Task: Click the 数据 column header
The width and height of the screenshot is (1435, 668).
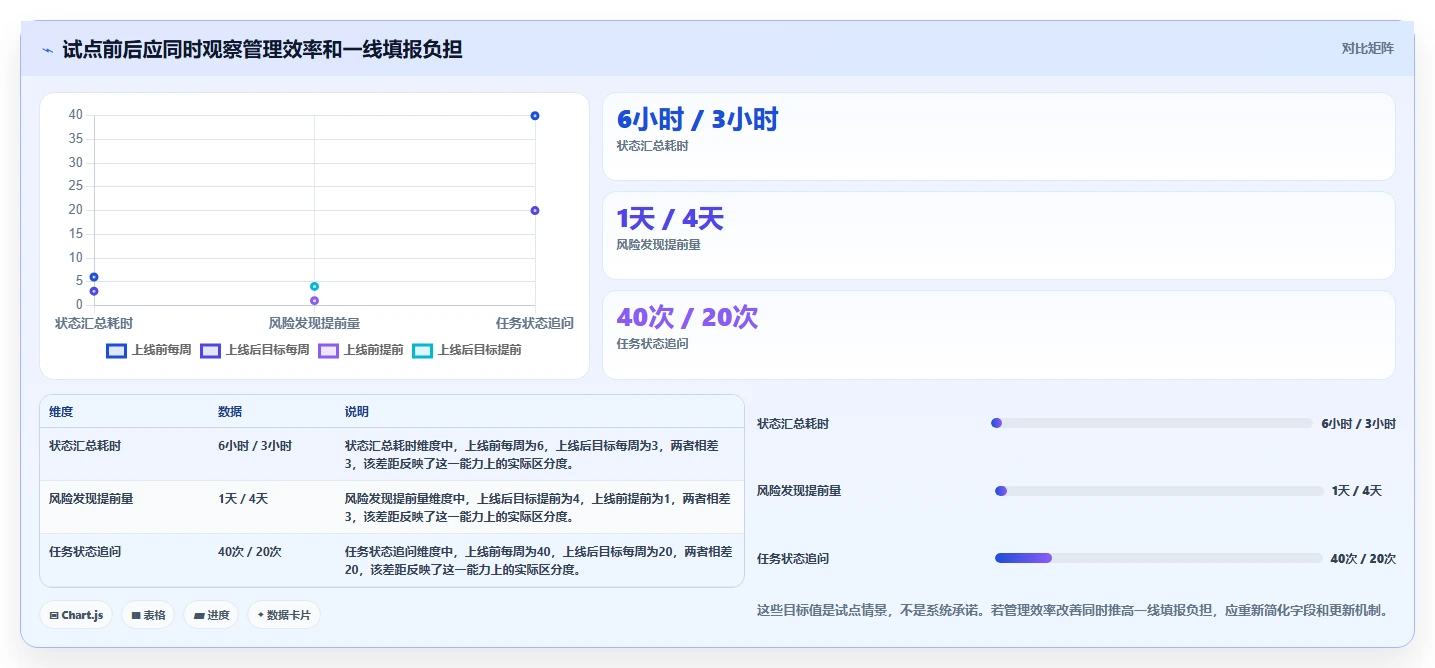Action: pos(230,412)
